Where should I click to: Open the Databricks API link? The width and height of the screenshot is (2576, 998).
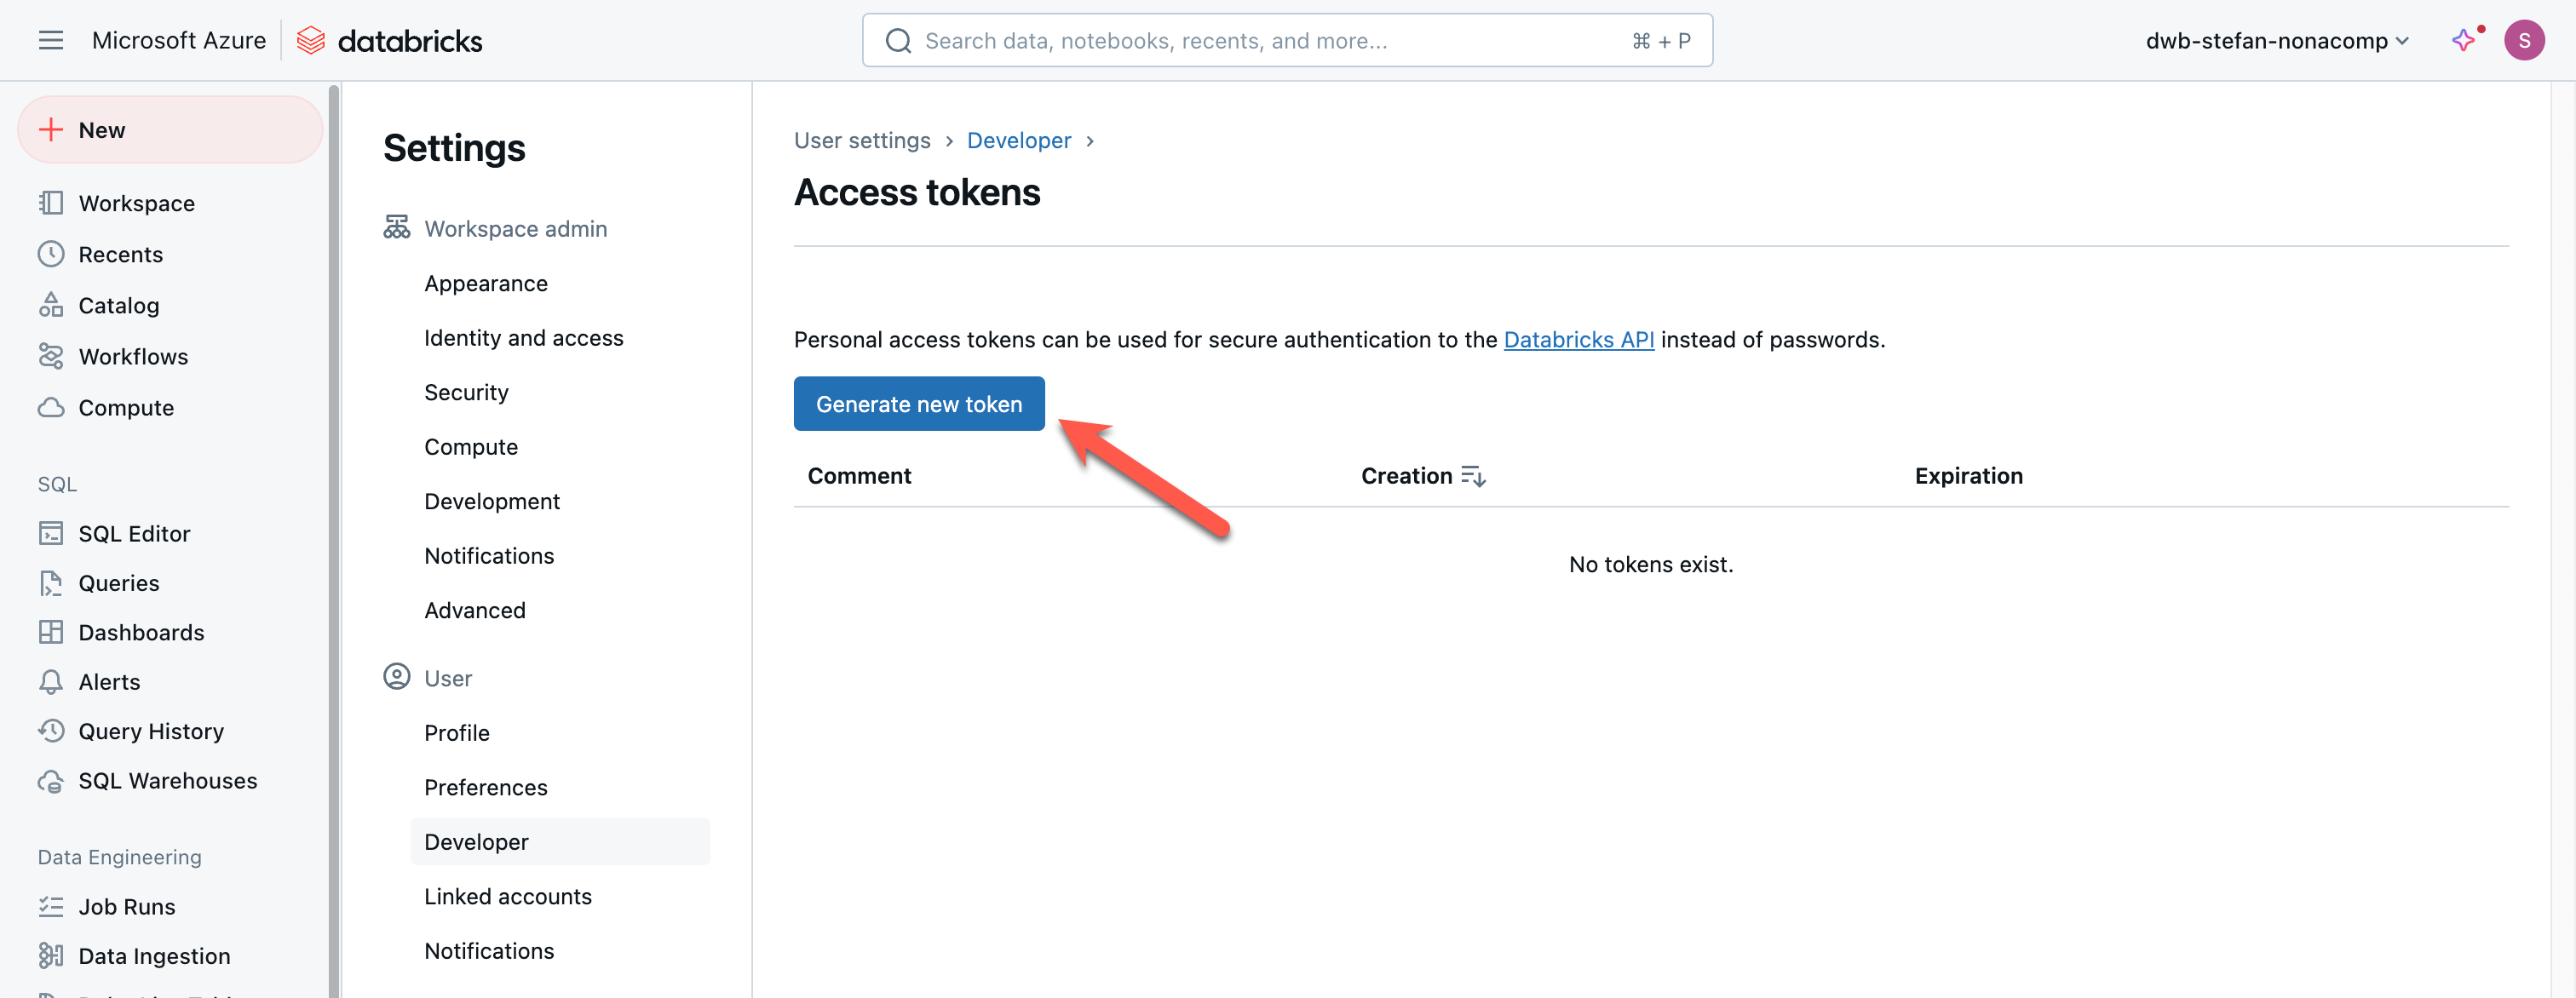click(x=1578, y=340)
